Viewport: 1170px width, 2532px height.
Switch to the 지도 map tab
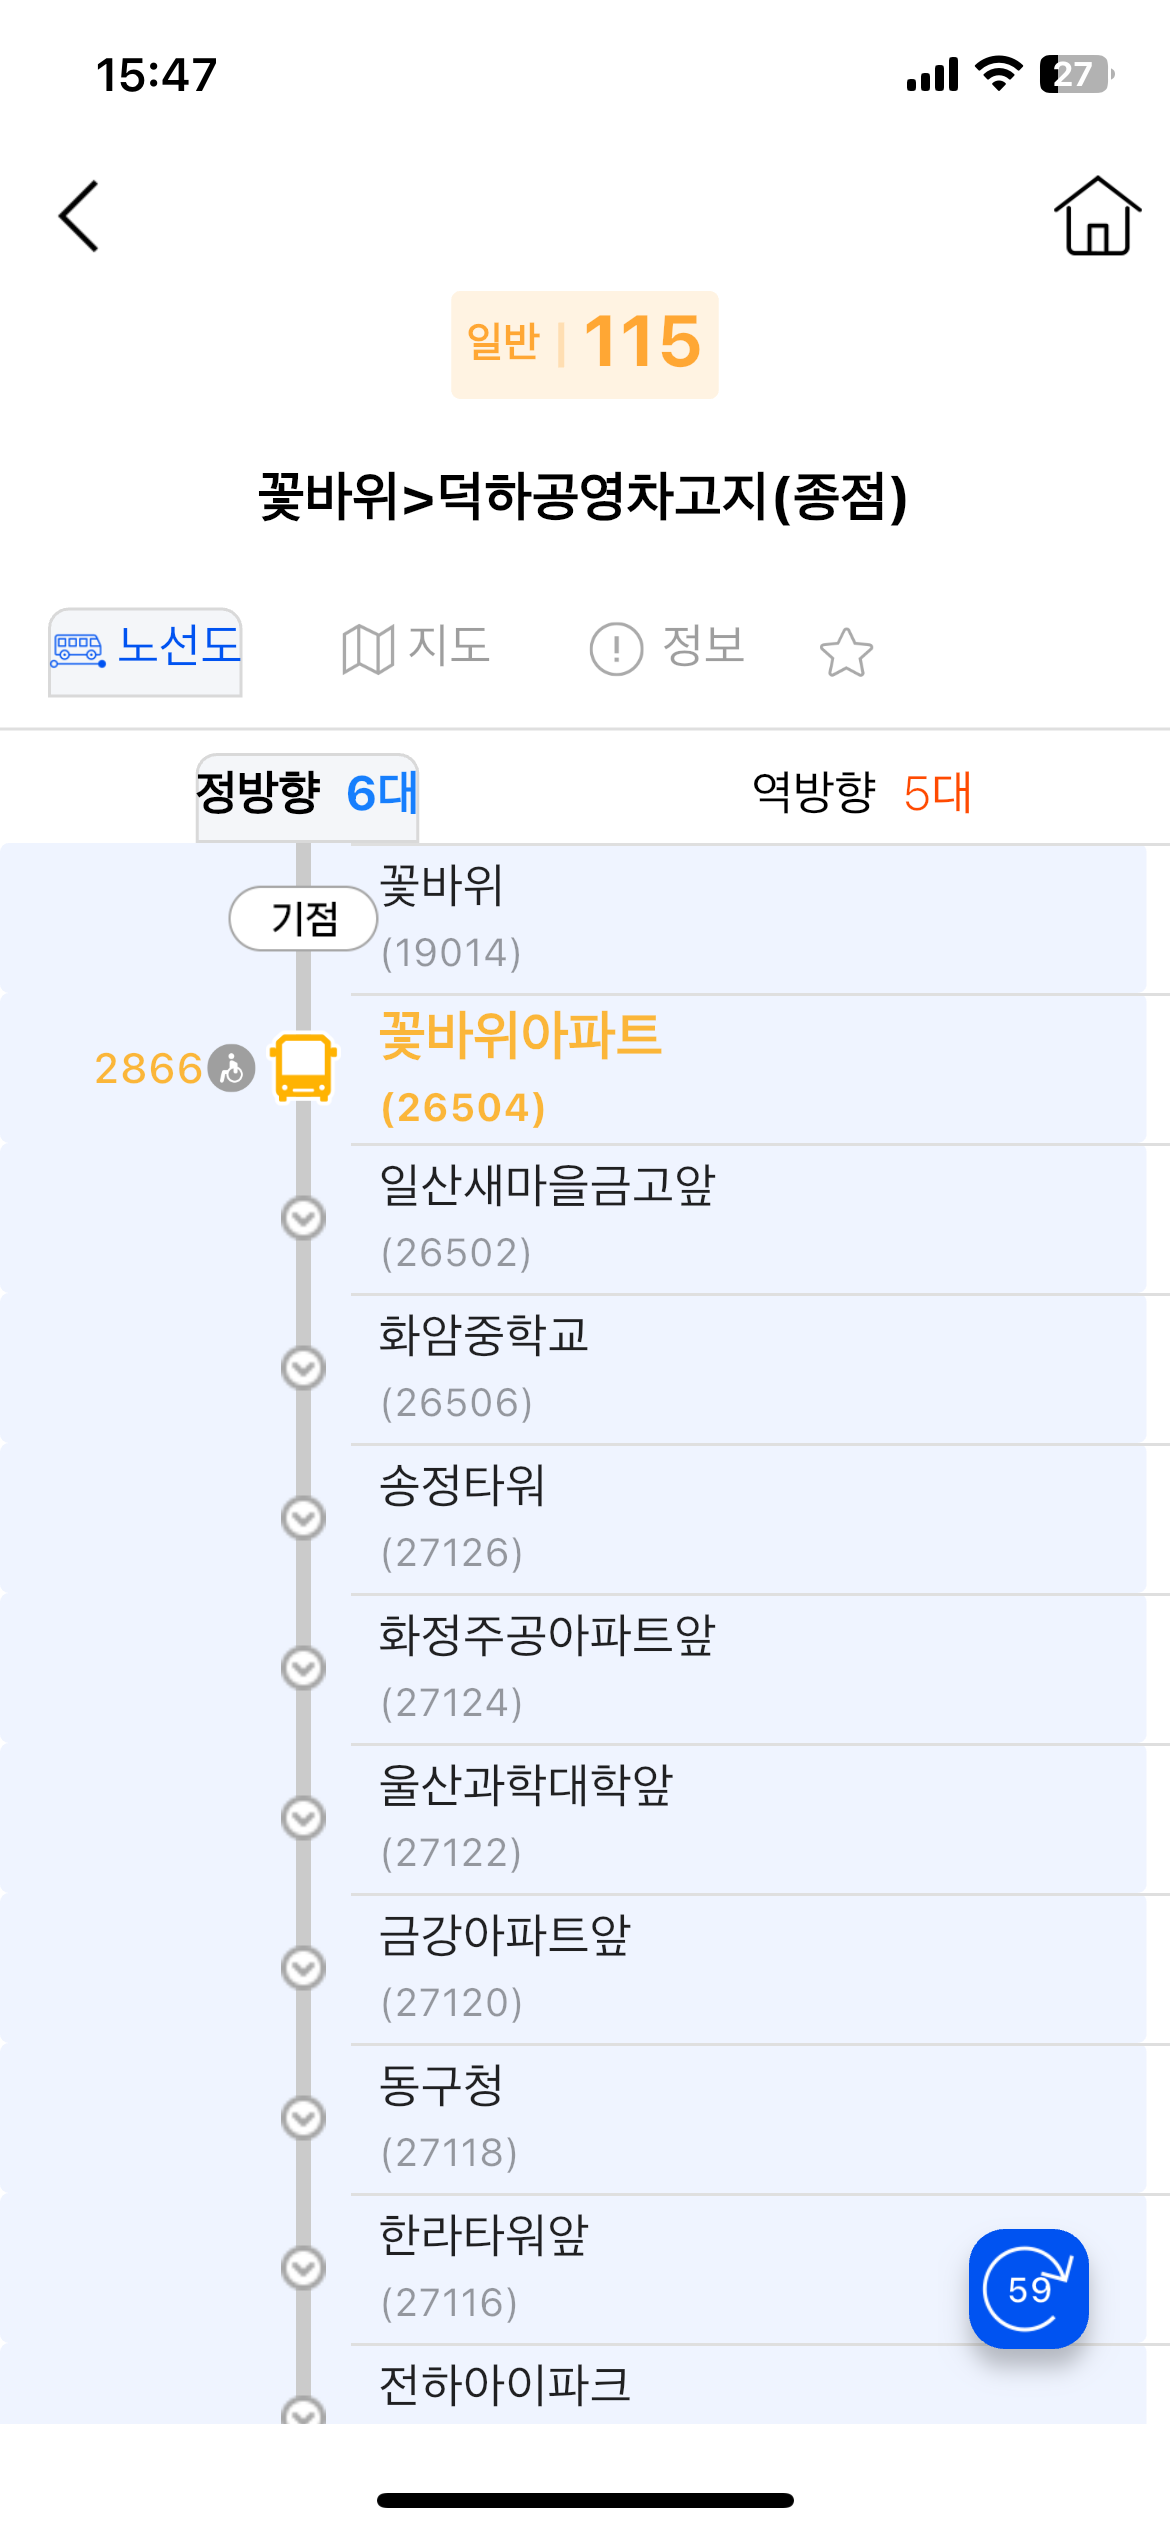416,648
